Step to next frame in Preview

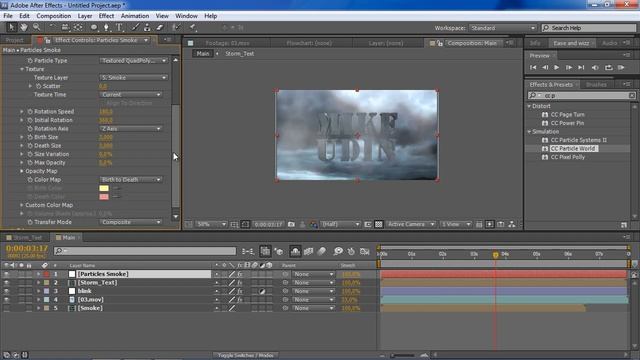569,67
